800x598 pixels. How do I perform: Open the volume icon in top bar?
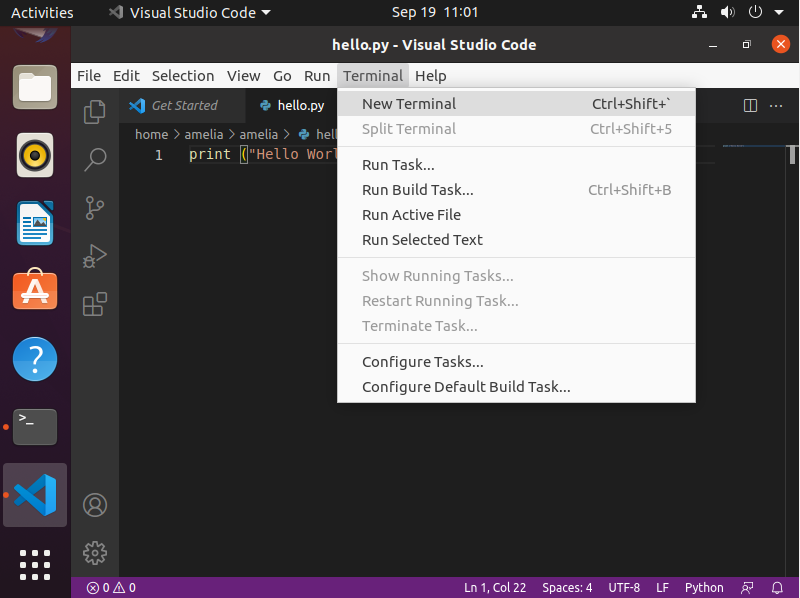coord(728,12)
